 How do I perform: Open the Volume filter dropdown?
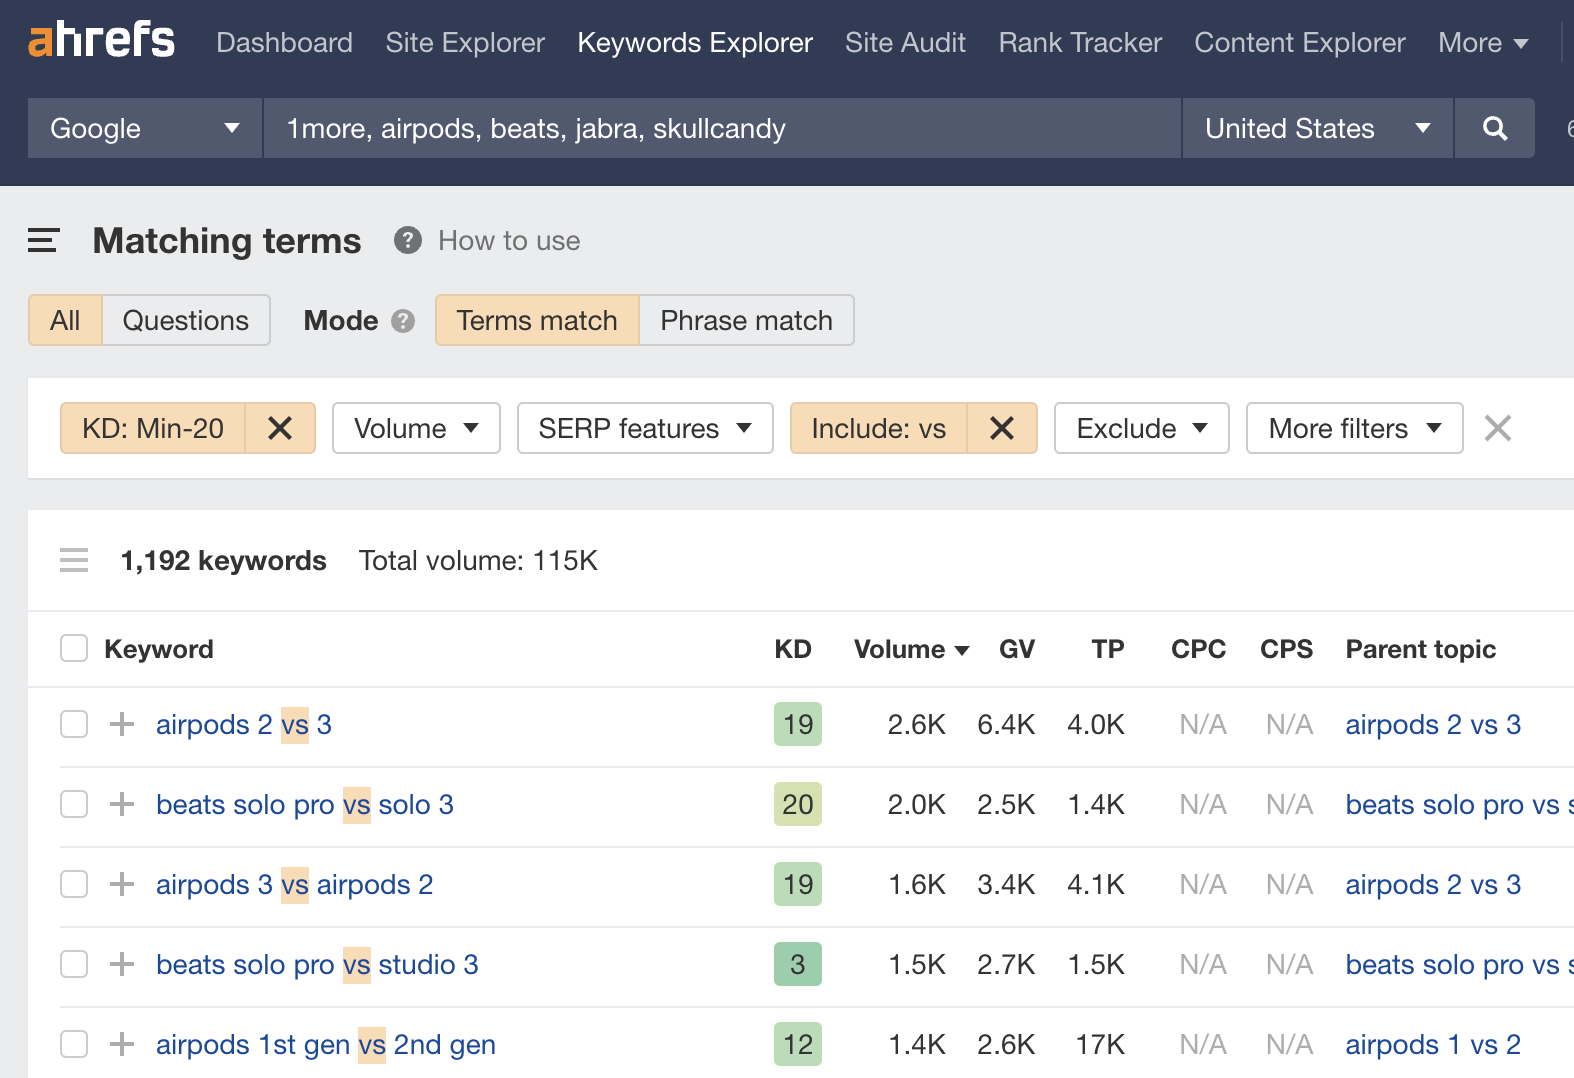pos(416,428)
